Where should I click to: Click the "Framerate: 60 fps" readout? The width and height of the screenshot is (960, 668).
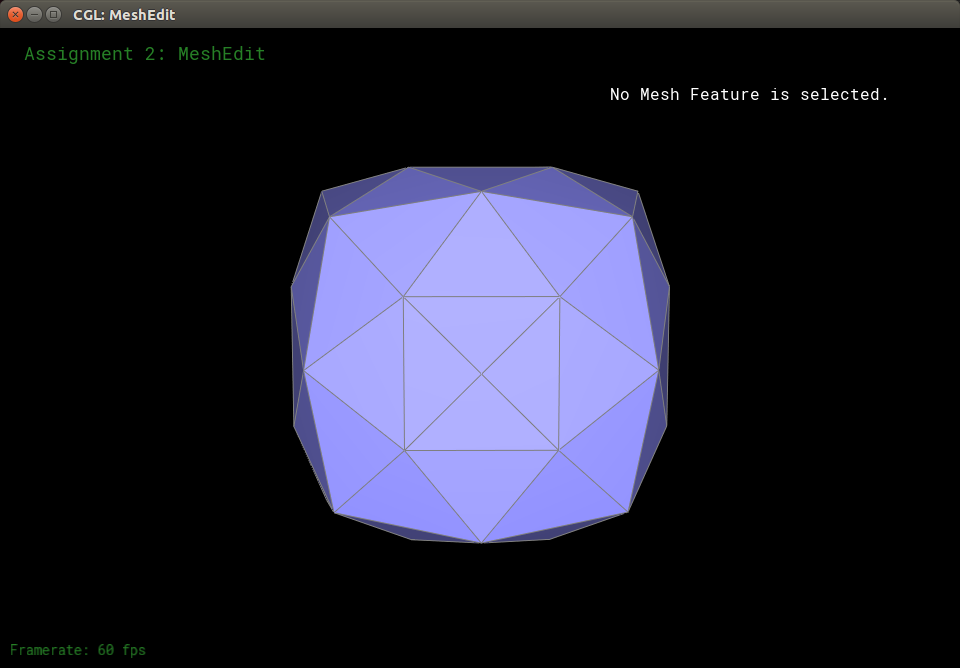(78, 650)
